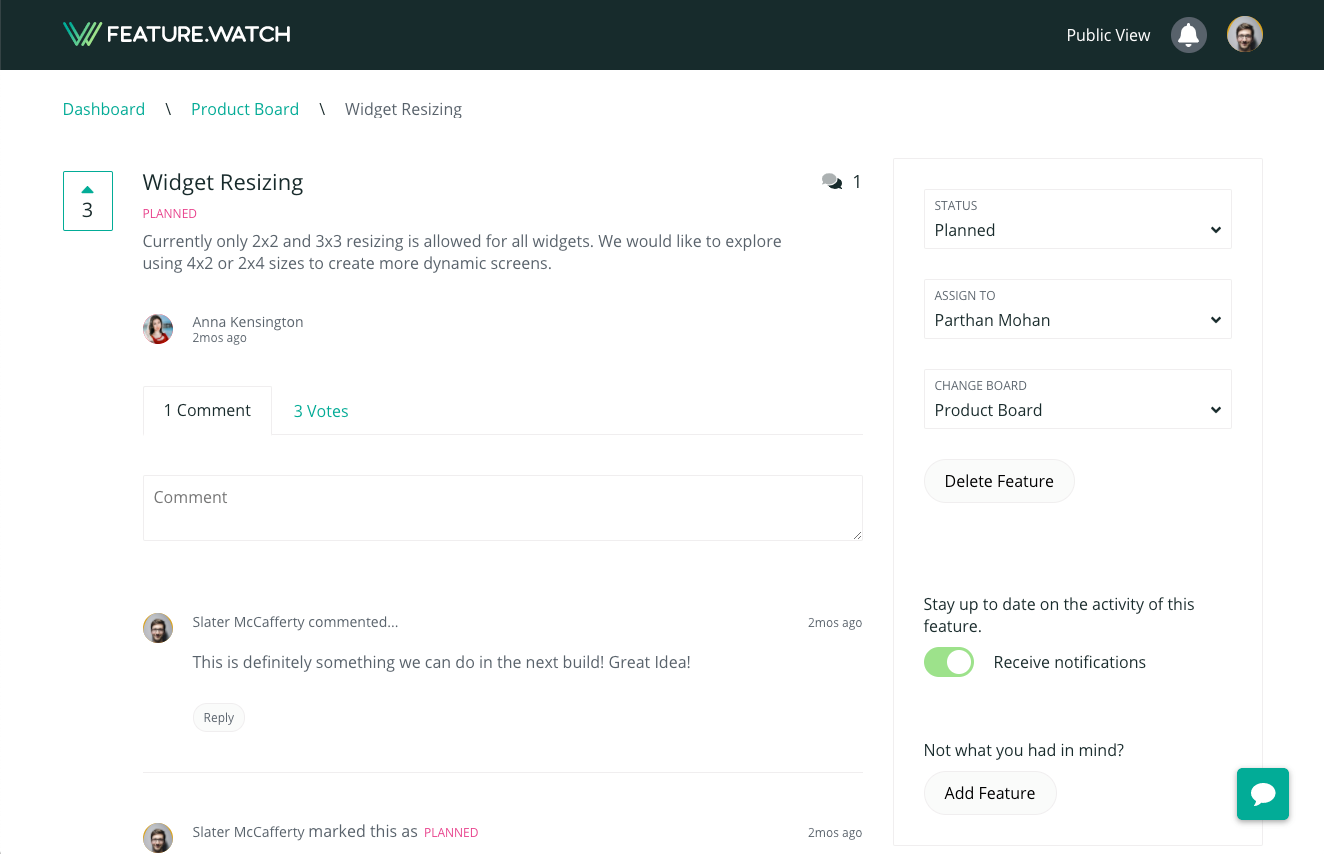Click the Add Feature button
1324x854 pixels.
[x=989, y=793]
